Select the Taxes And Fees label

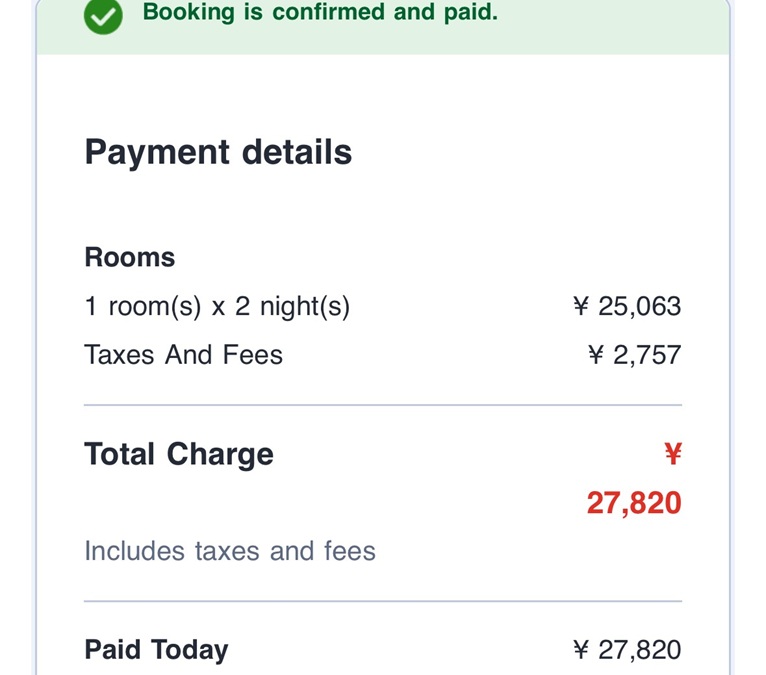tap(183, 355)
